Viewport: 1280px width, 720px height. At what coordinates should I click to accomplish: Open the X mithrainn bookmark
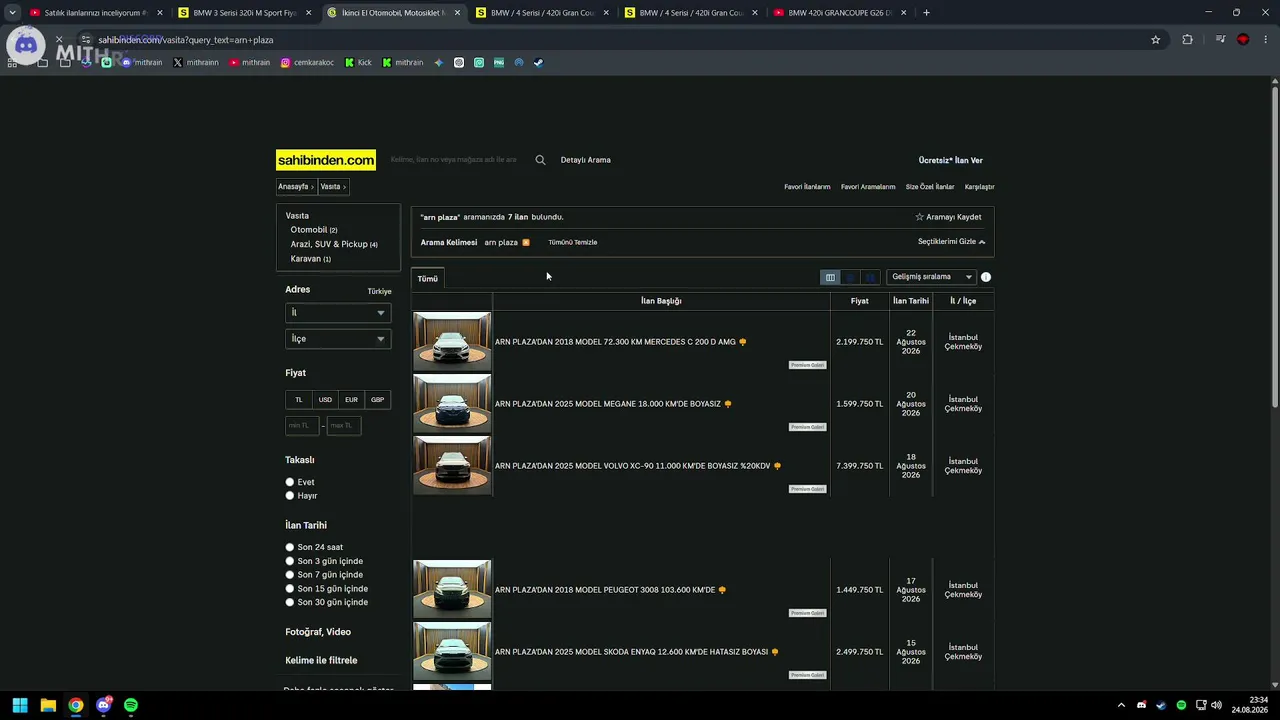(x=195, y=62)
